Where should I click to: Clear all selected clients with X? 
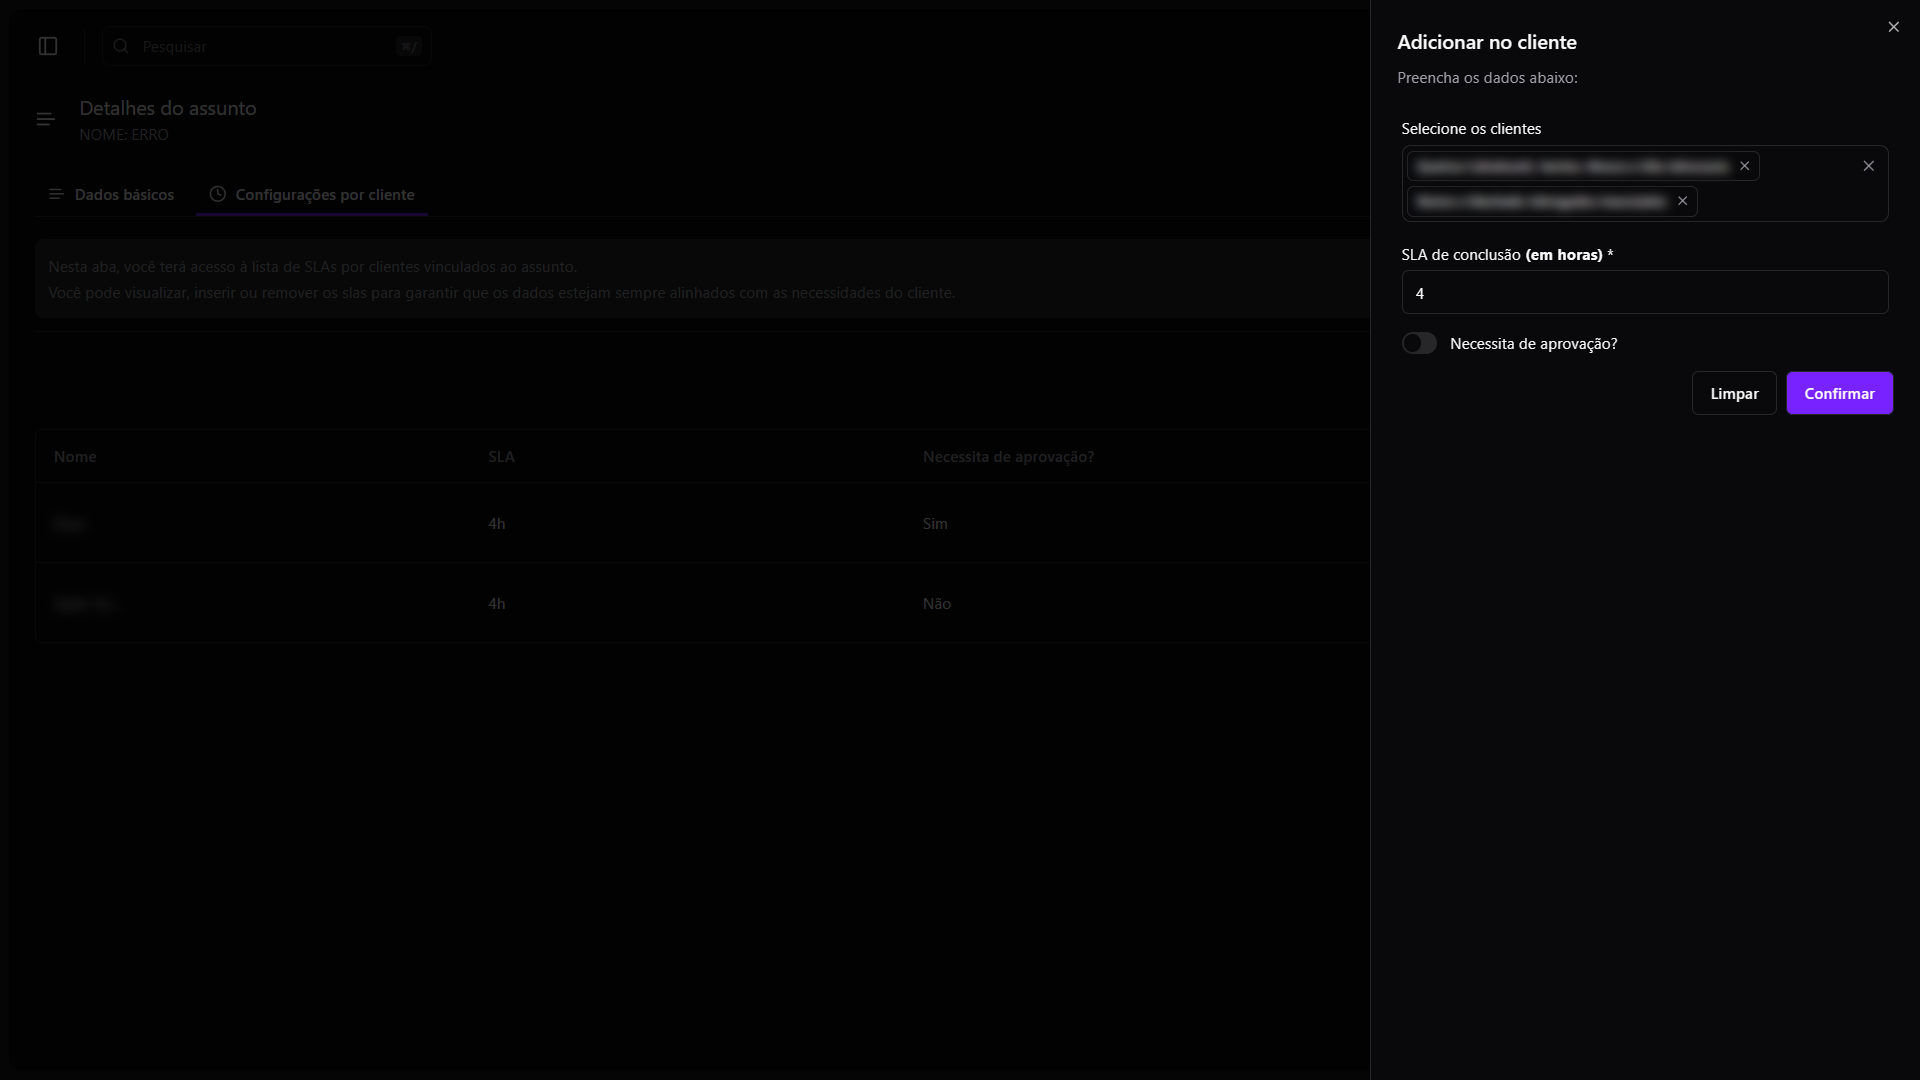click(1868, 166)
